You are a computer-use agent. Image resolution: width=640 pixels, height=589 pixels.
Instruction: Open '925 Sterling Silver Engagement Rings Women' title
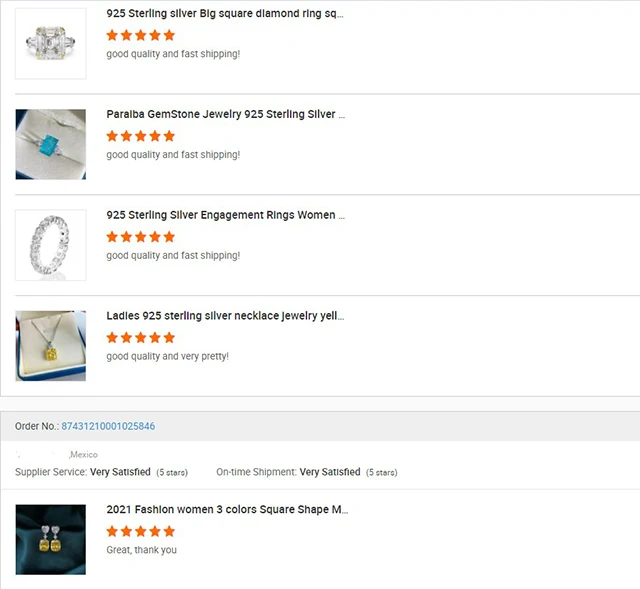click(x=226, y=215)
